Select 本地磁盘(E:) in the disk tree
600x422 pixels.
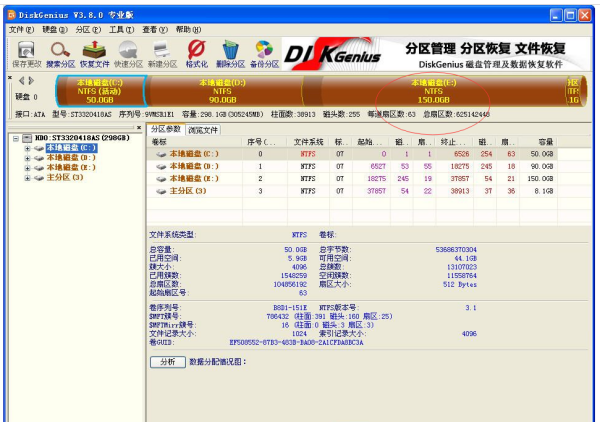(x=71, y=168)
